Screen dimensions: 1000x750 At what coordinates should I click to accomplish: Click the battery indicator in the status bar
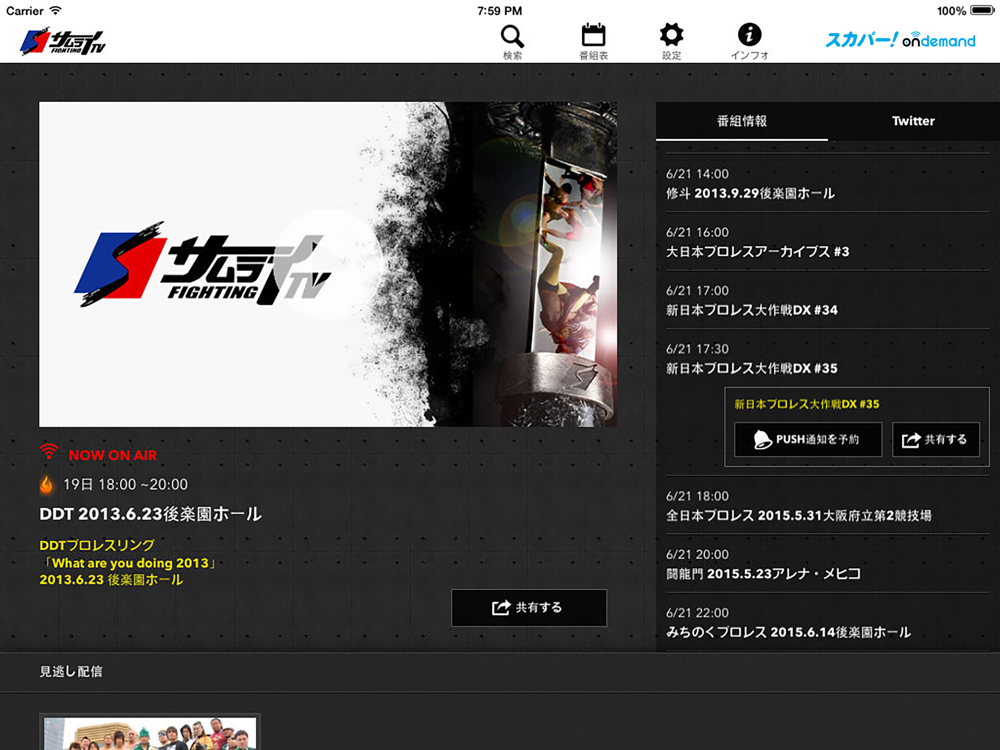pos(982,10)
